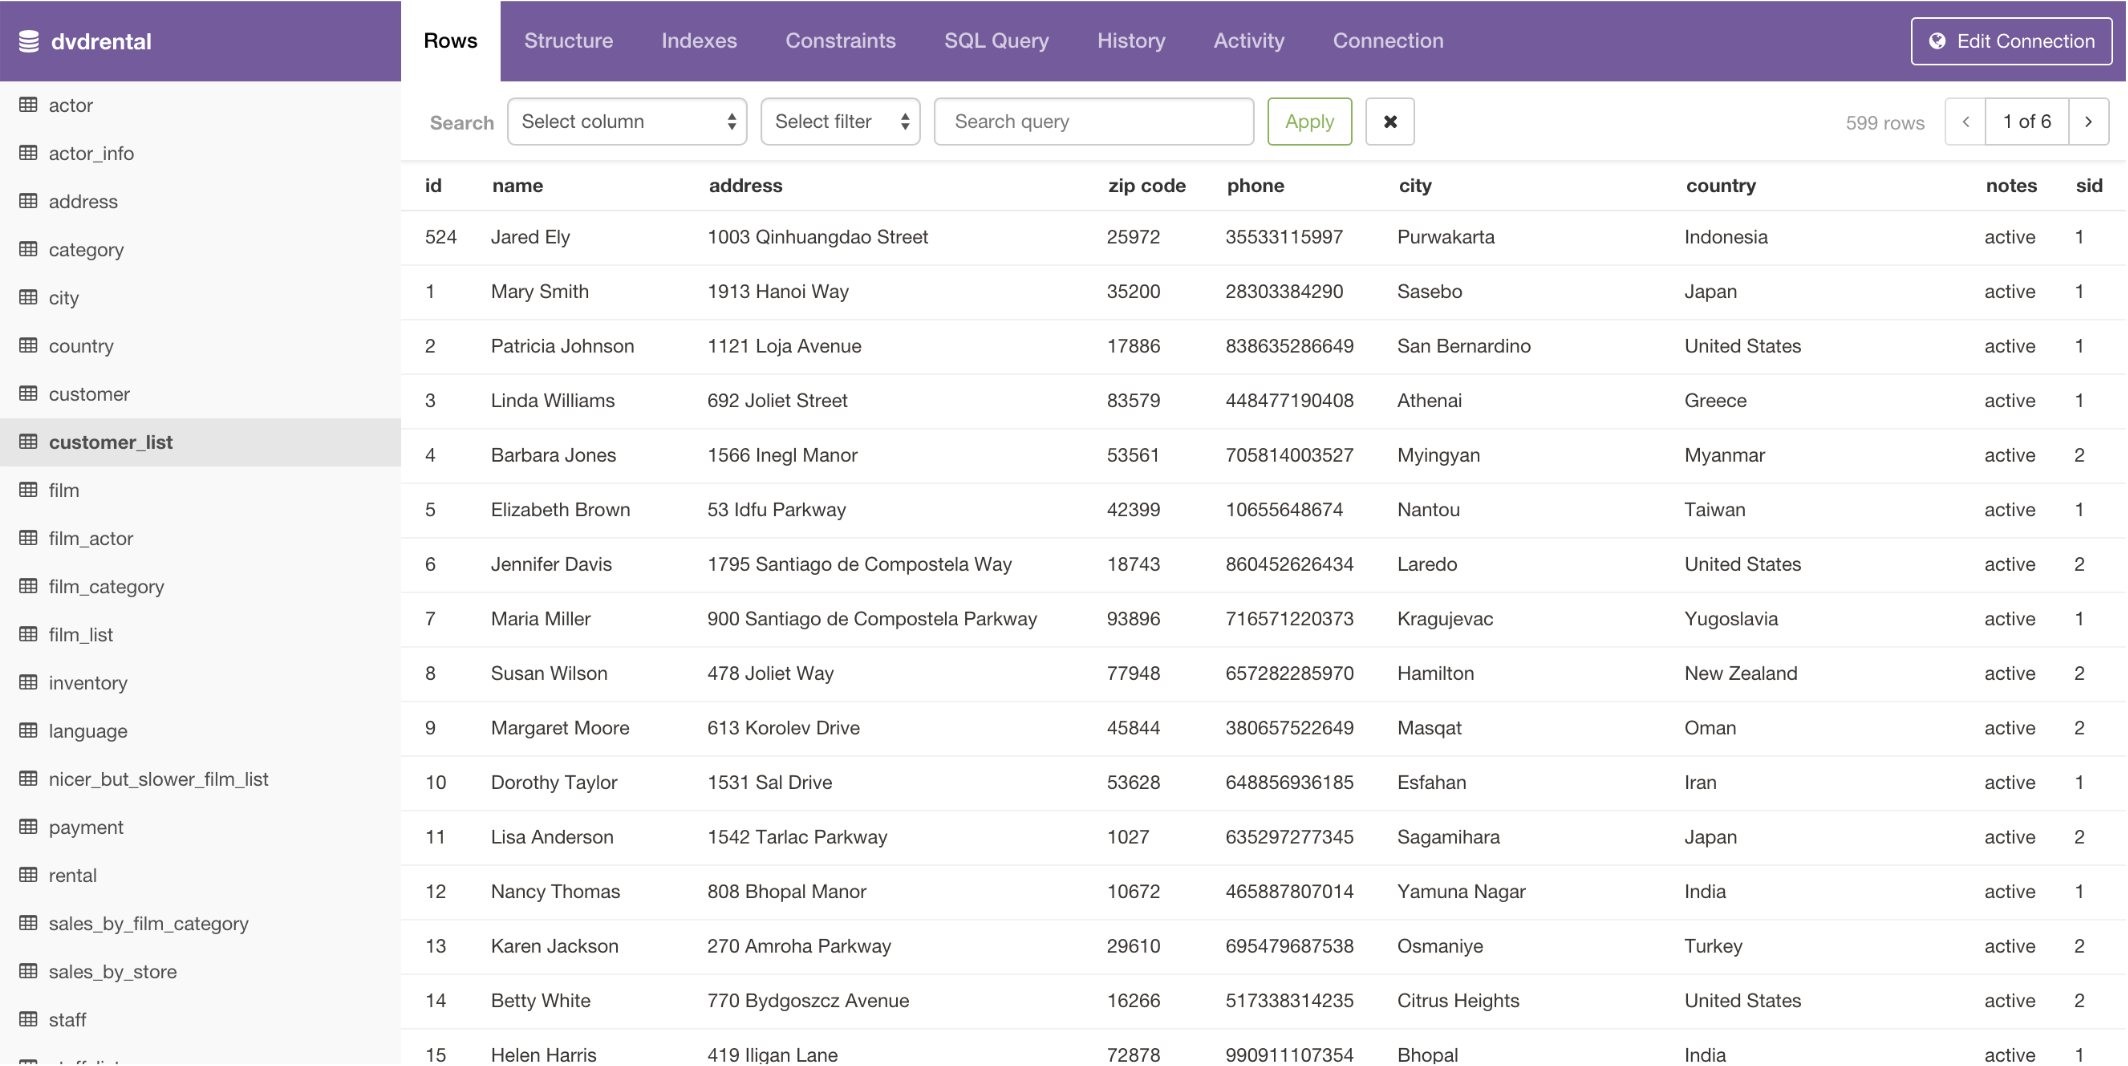Click the table icon beside customer_list

[28, 441]
